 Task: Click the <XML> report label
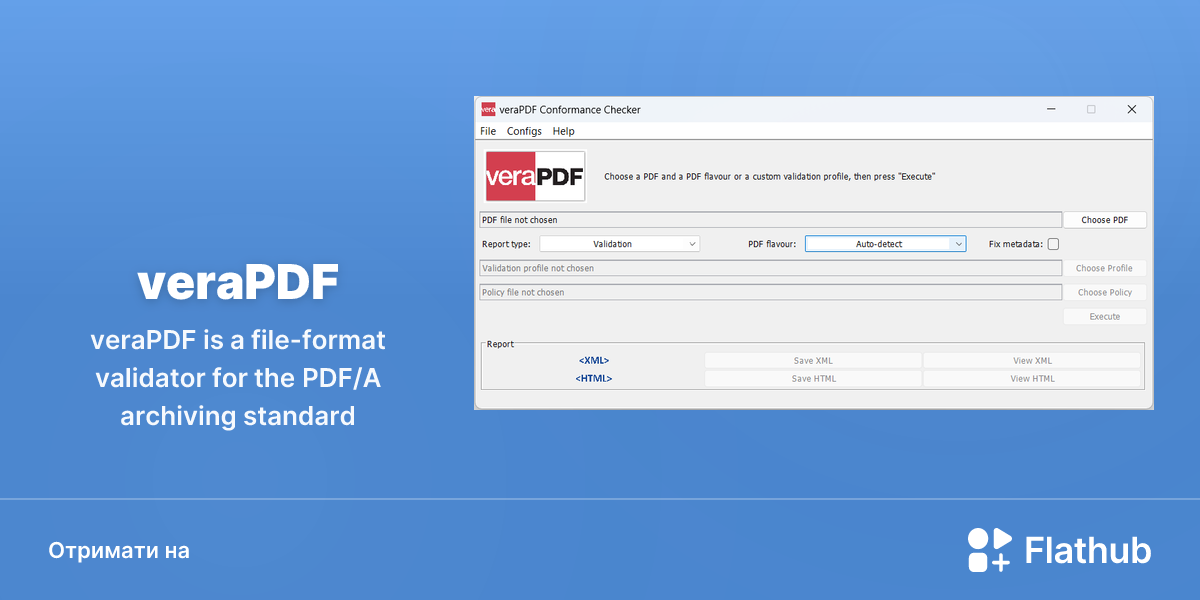[x=593, y=361]
